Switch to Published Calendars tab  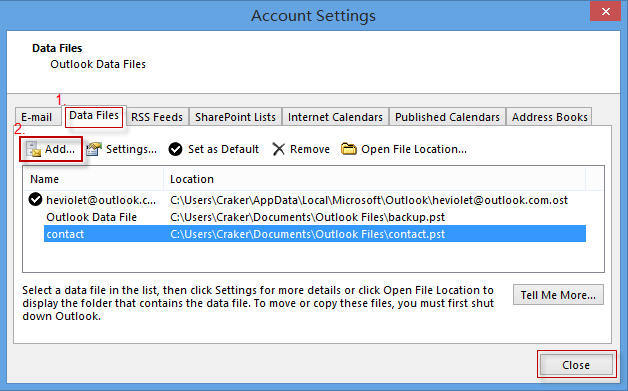click(447, 117)
